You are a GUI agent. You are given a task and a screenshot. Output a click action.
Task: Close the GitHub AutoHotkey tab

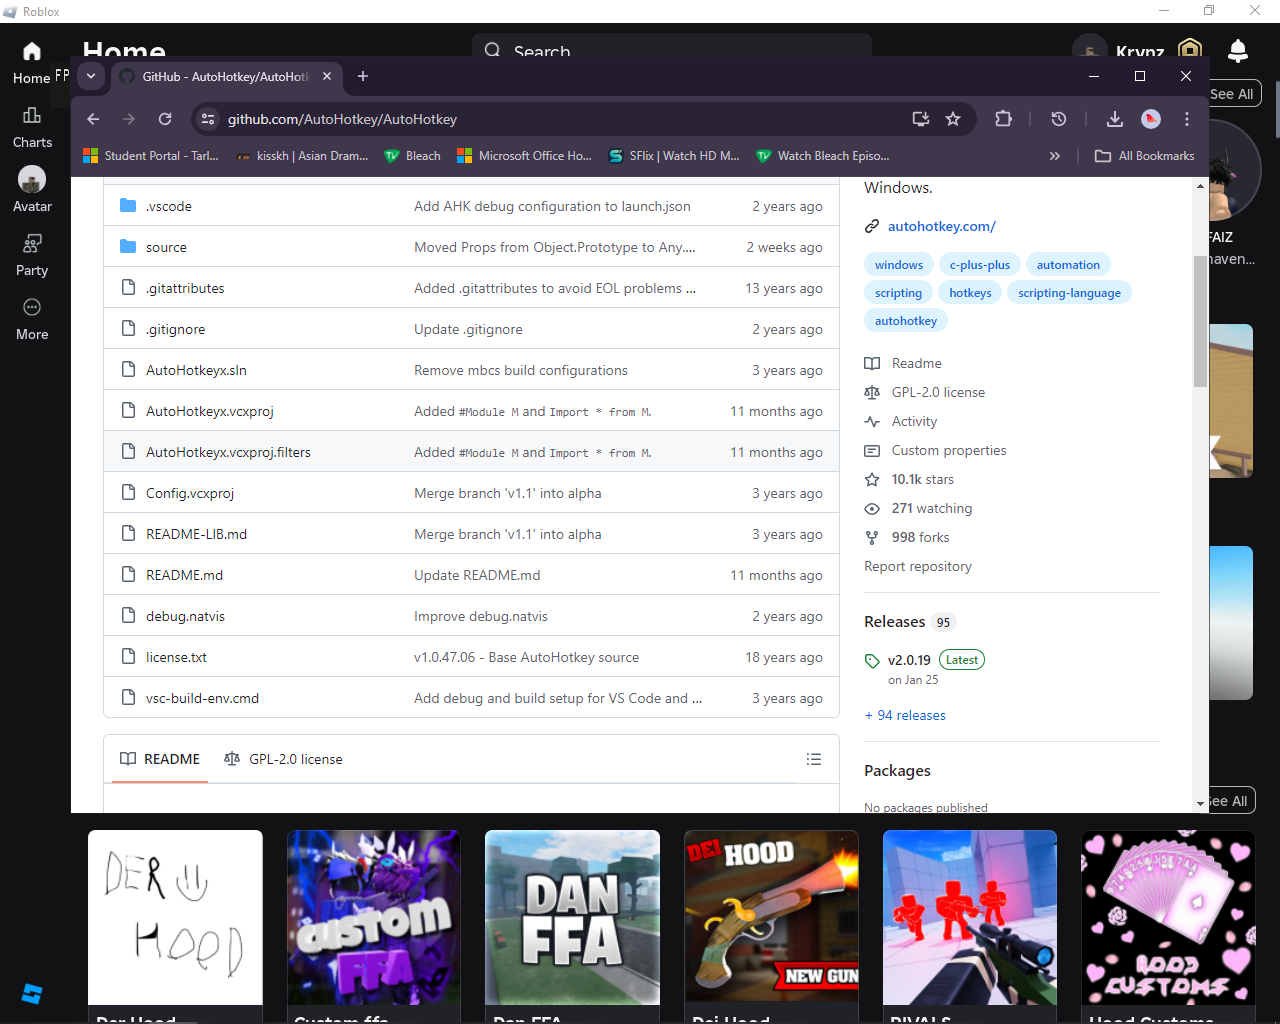(327, 76)
